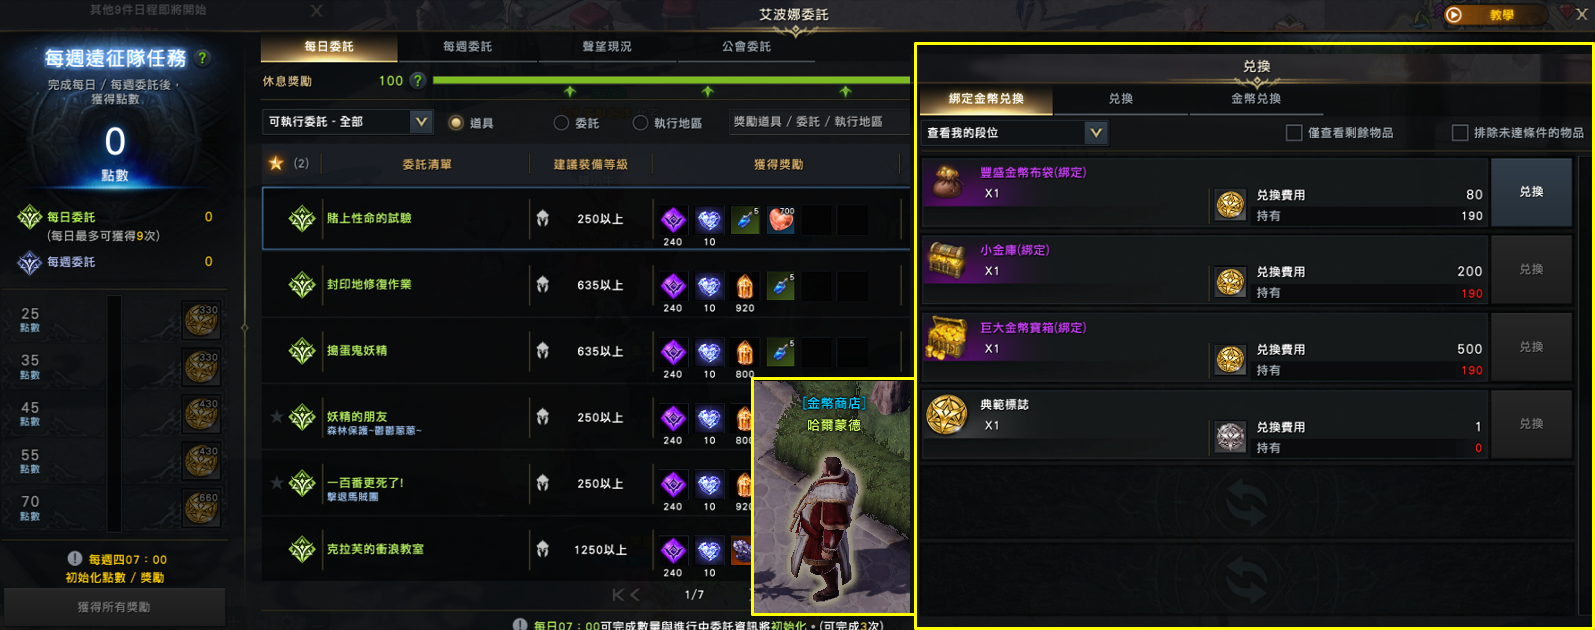Click the heart reward icon in 賭上性命的試驗
1595x630 pixels.
pyautogui.click(x=781, y=219)
